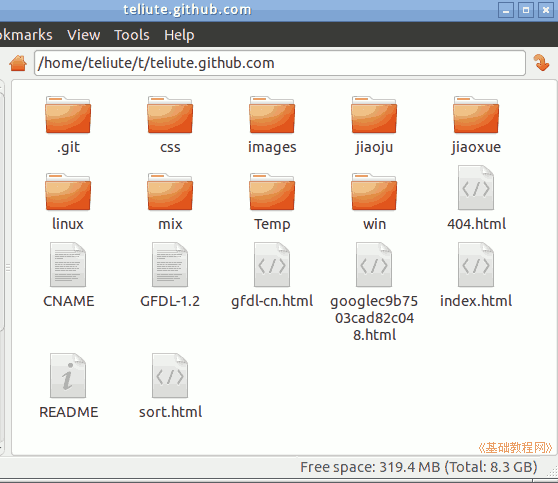Click the README file name label

coord(68,412)
